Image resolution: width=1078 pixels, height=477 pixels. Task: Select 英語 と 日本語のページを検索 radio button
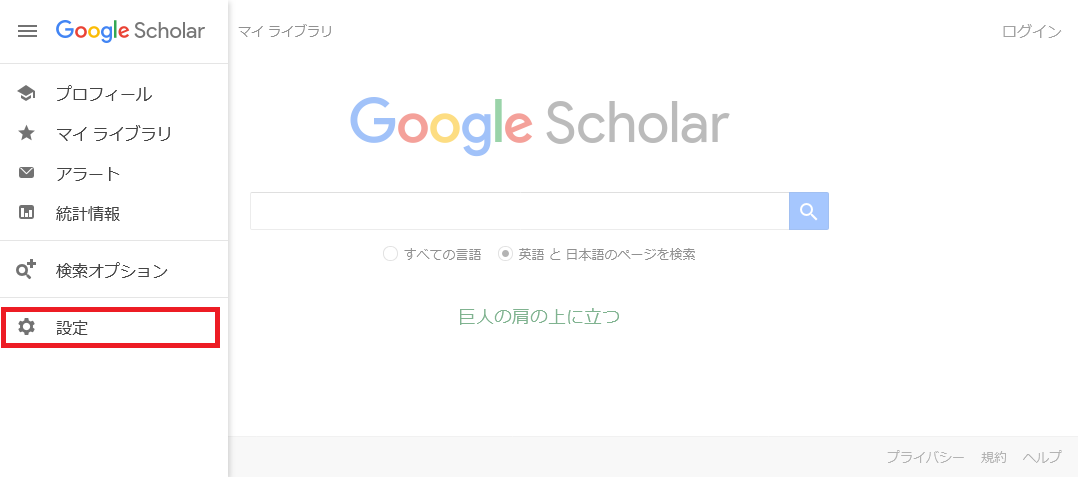[x=505, y=254]
